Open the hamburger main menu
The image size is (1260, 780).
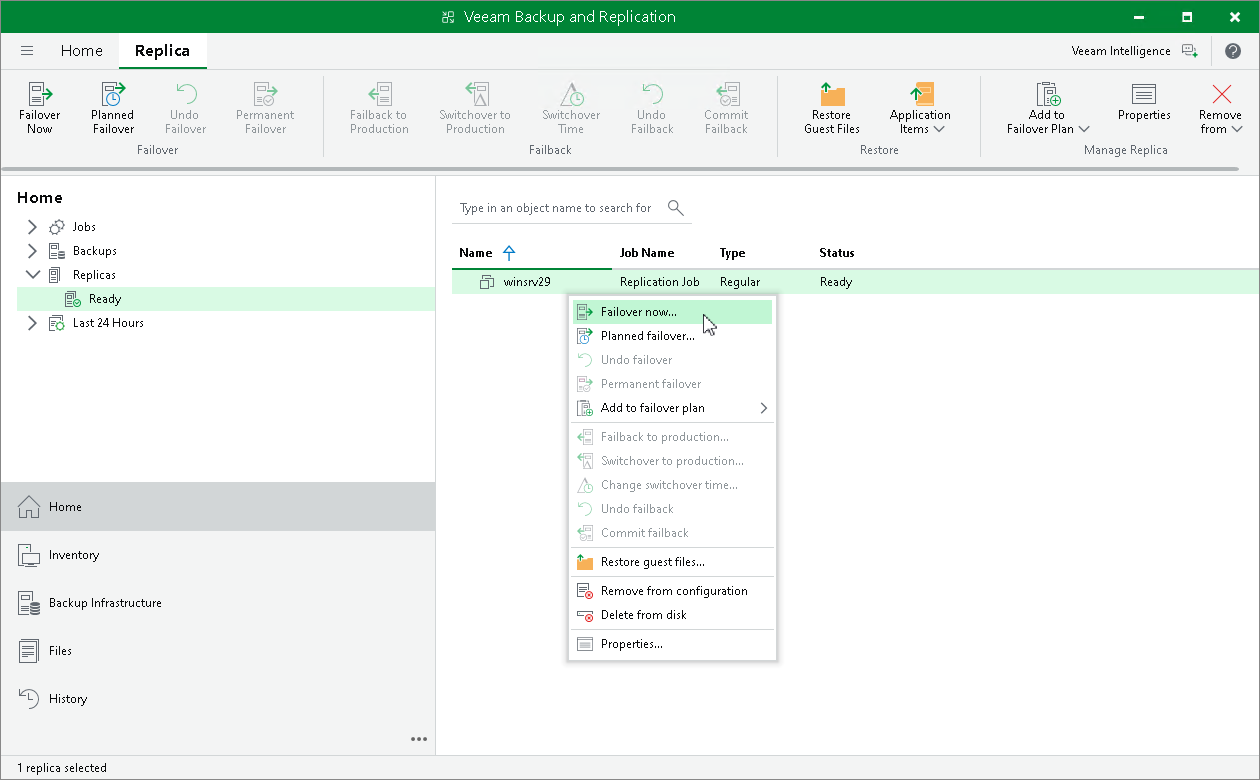click(27, 51)
